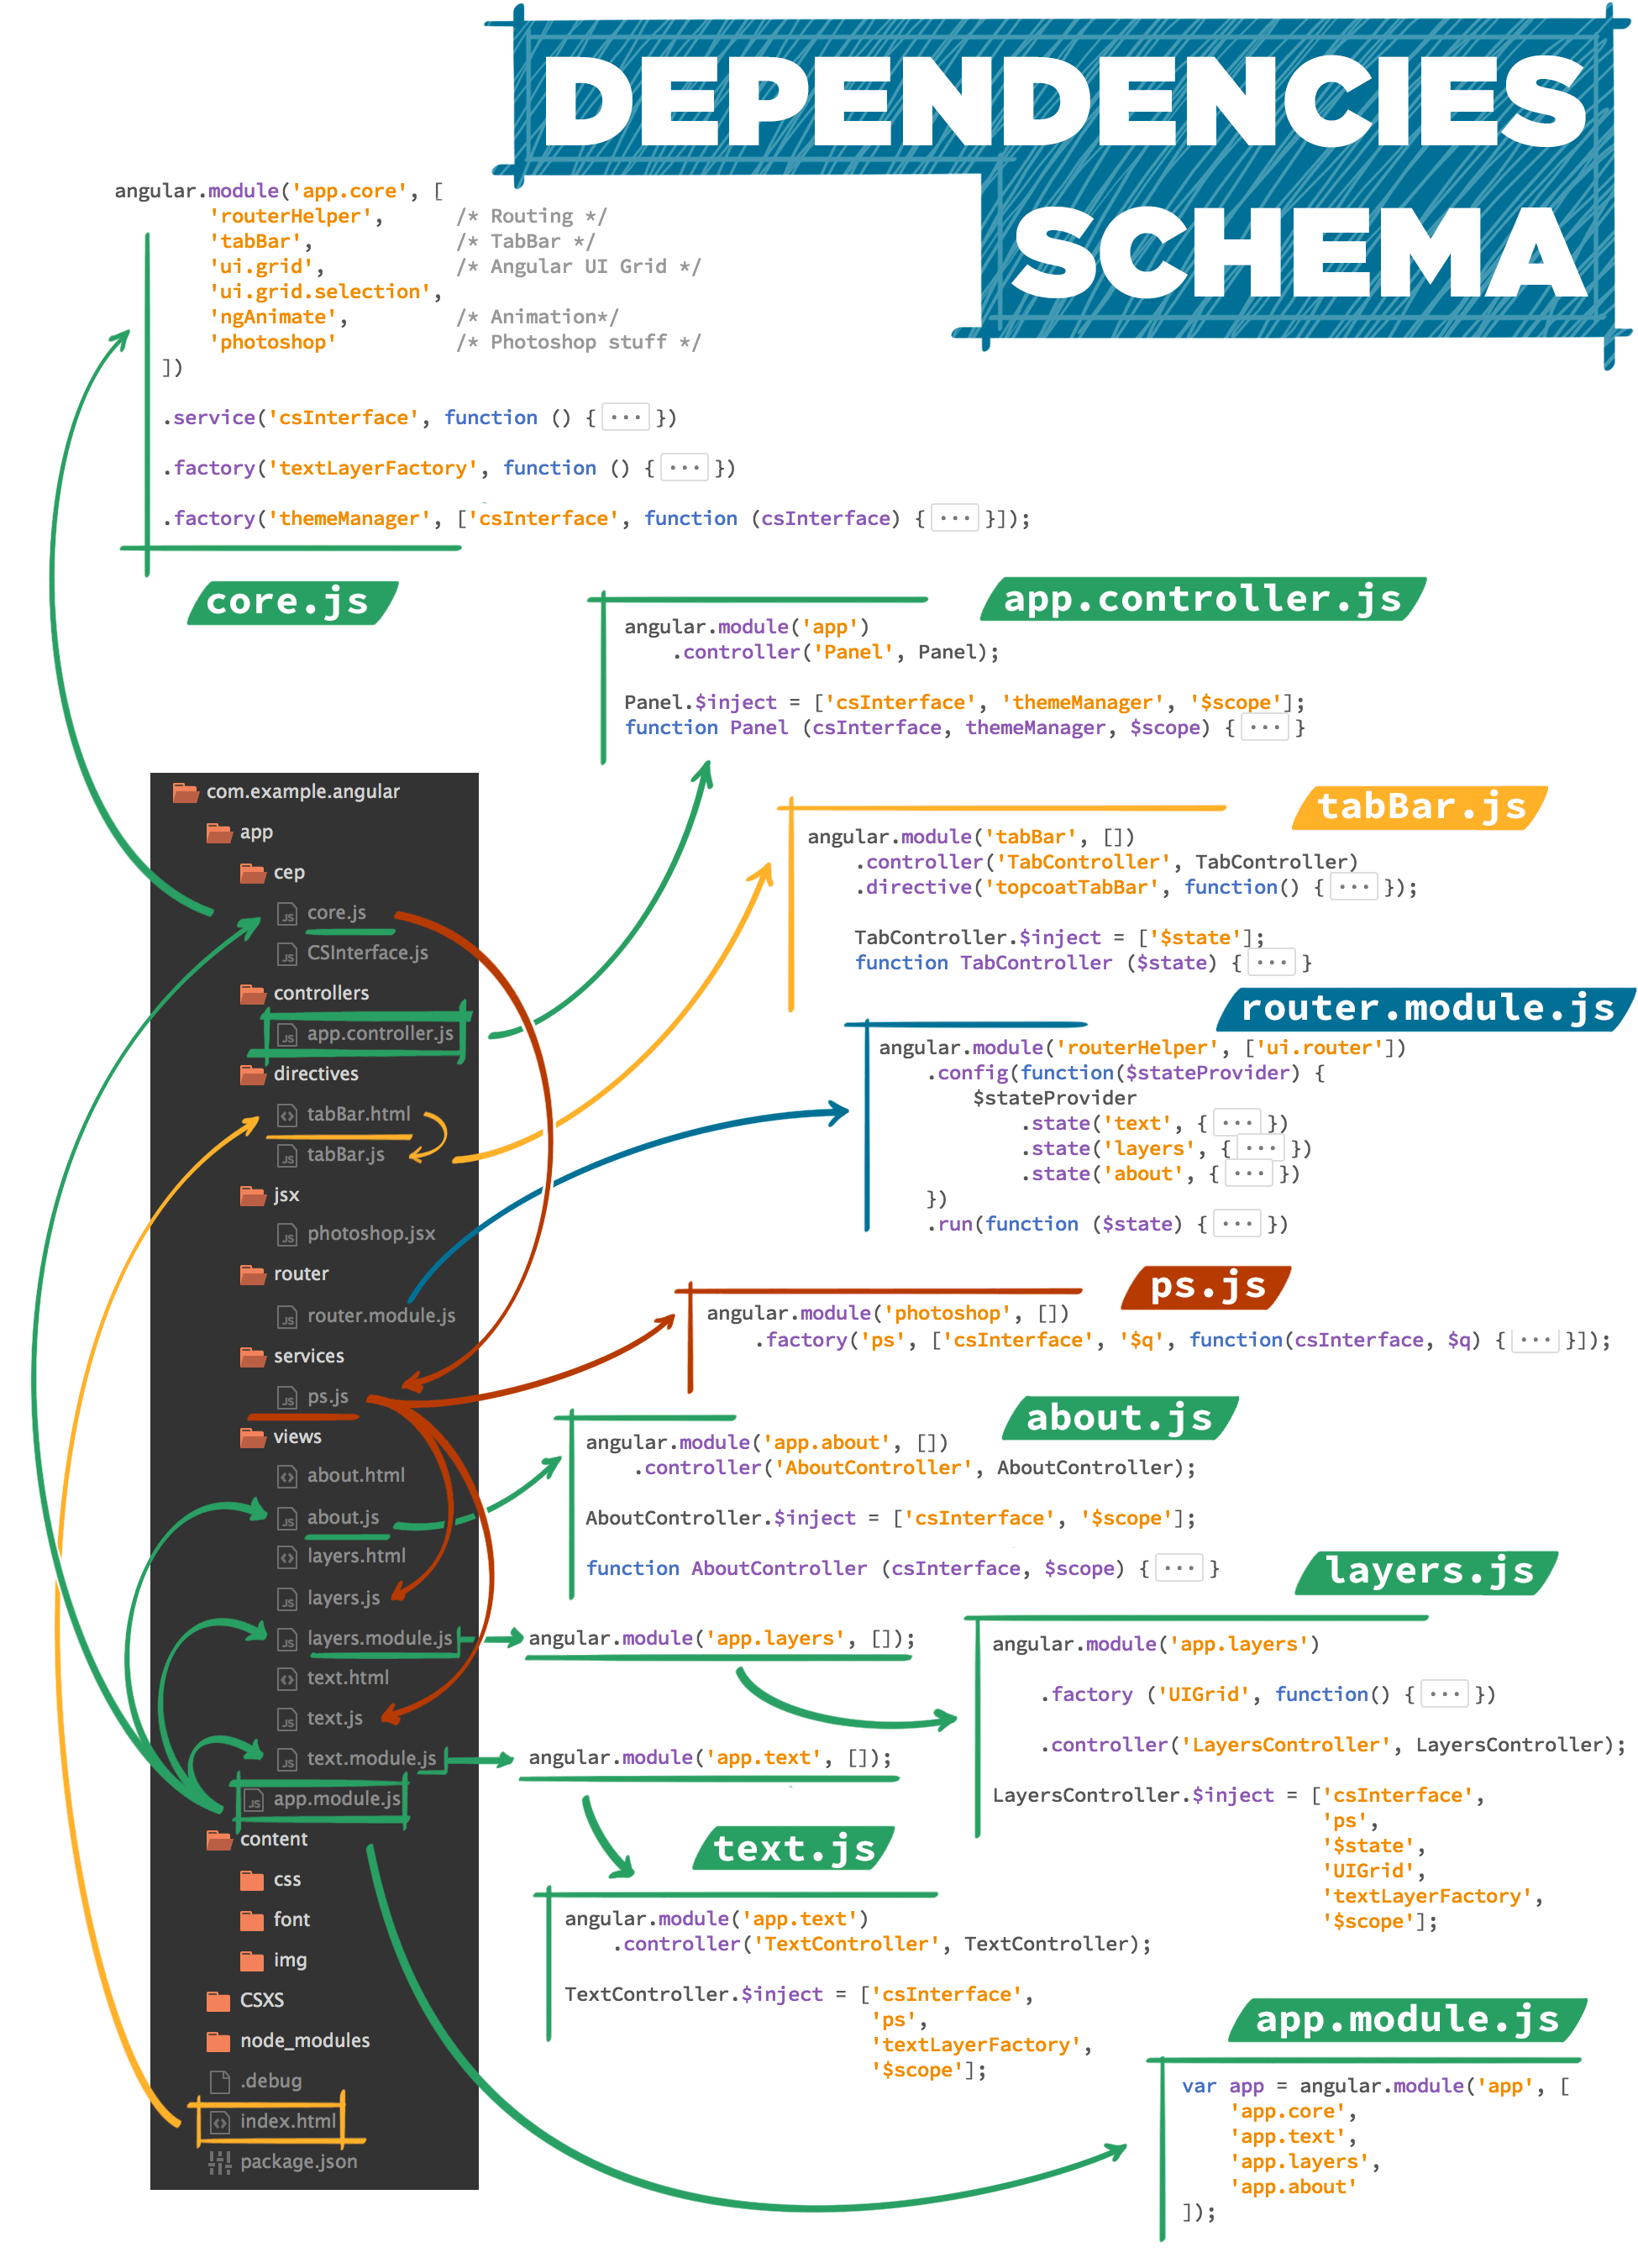Expand collapsed topcoatTabBar directive body
The width and height of the screenshot is (1638, 2268).
coord(1354,887)
